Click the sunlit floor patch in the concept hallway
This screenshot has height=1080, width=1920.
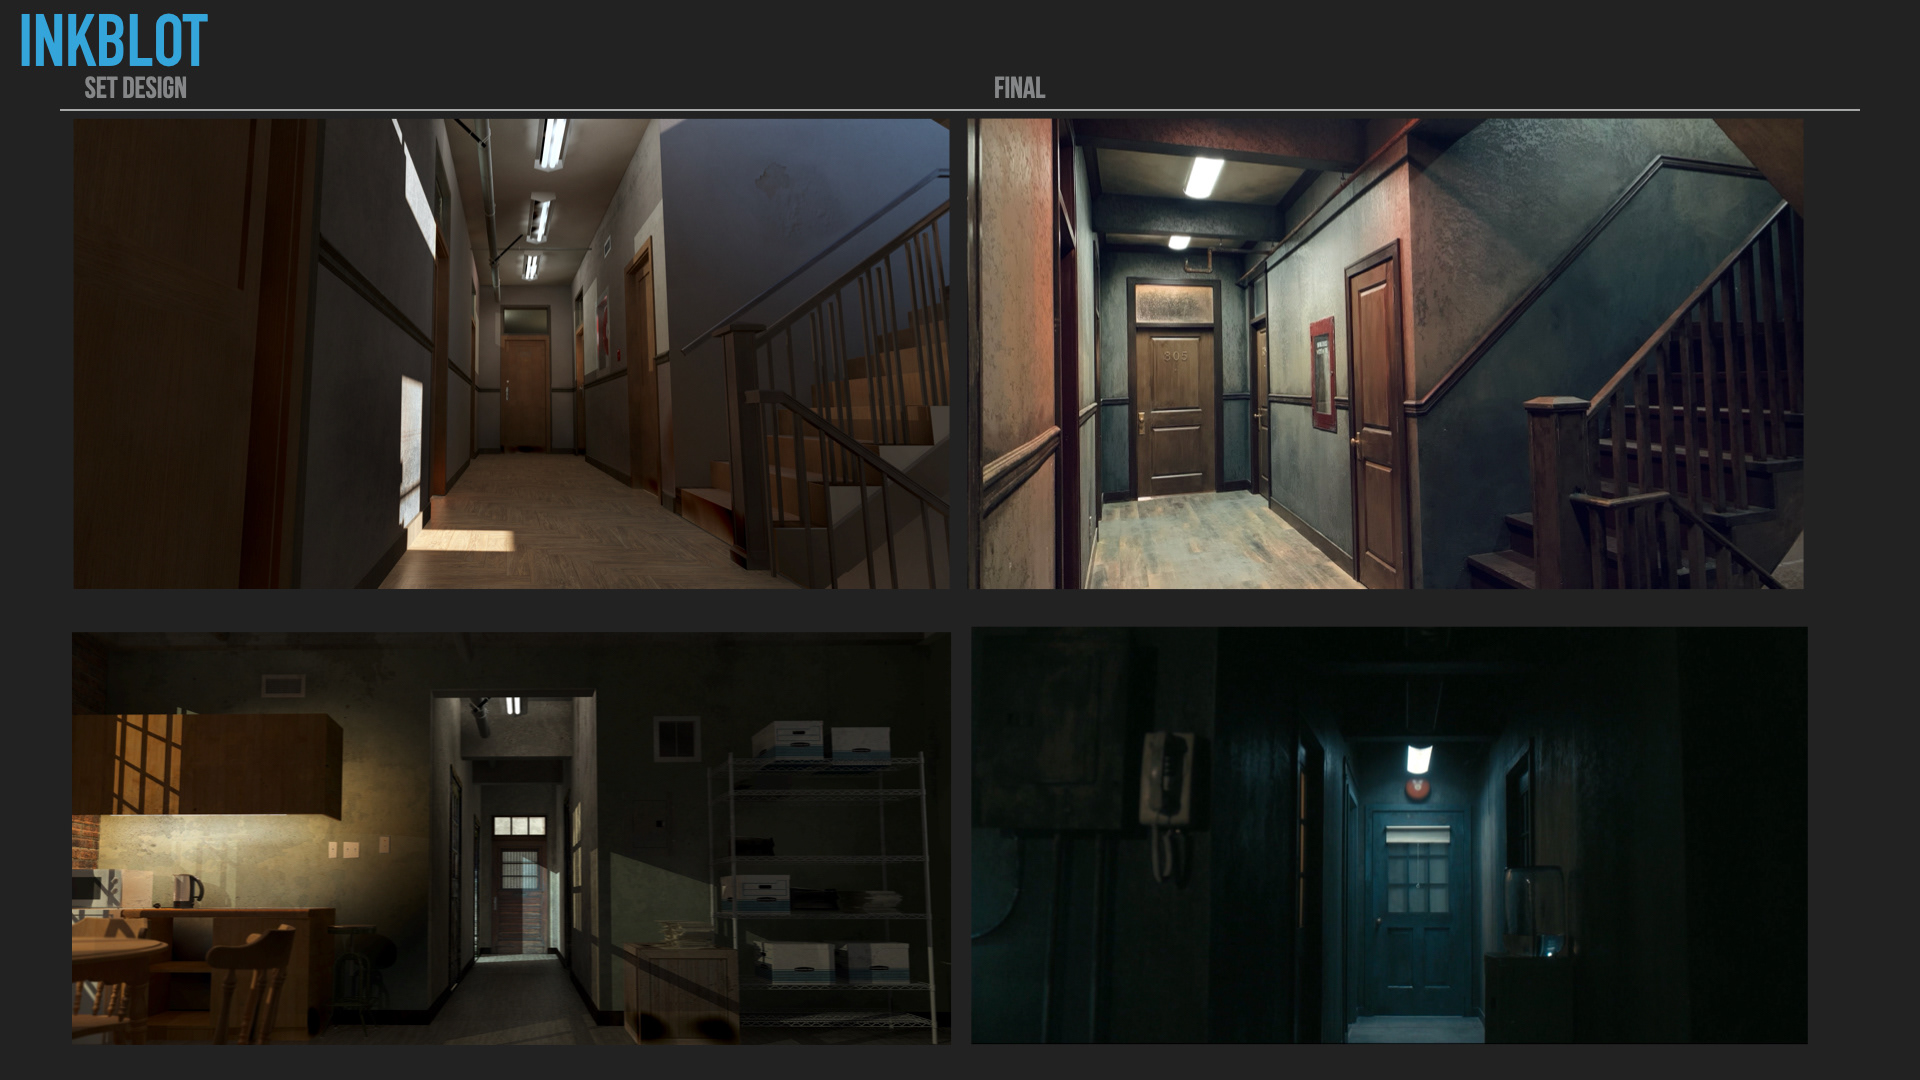click(x=462, y=541)
